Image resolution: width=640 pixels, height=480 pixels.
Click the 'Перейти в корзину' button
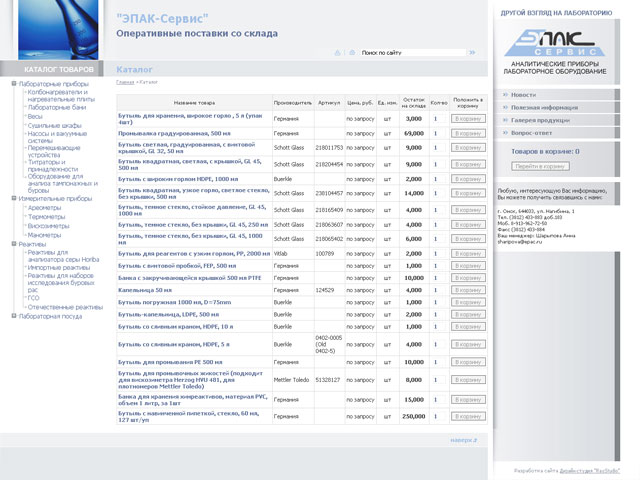(x=540, y=166)
